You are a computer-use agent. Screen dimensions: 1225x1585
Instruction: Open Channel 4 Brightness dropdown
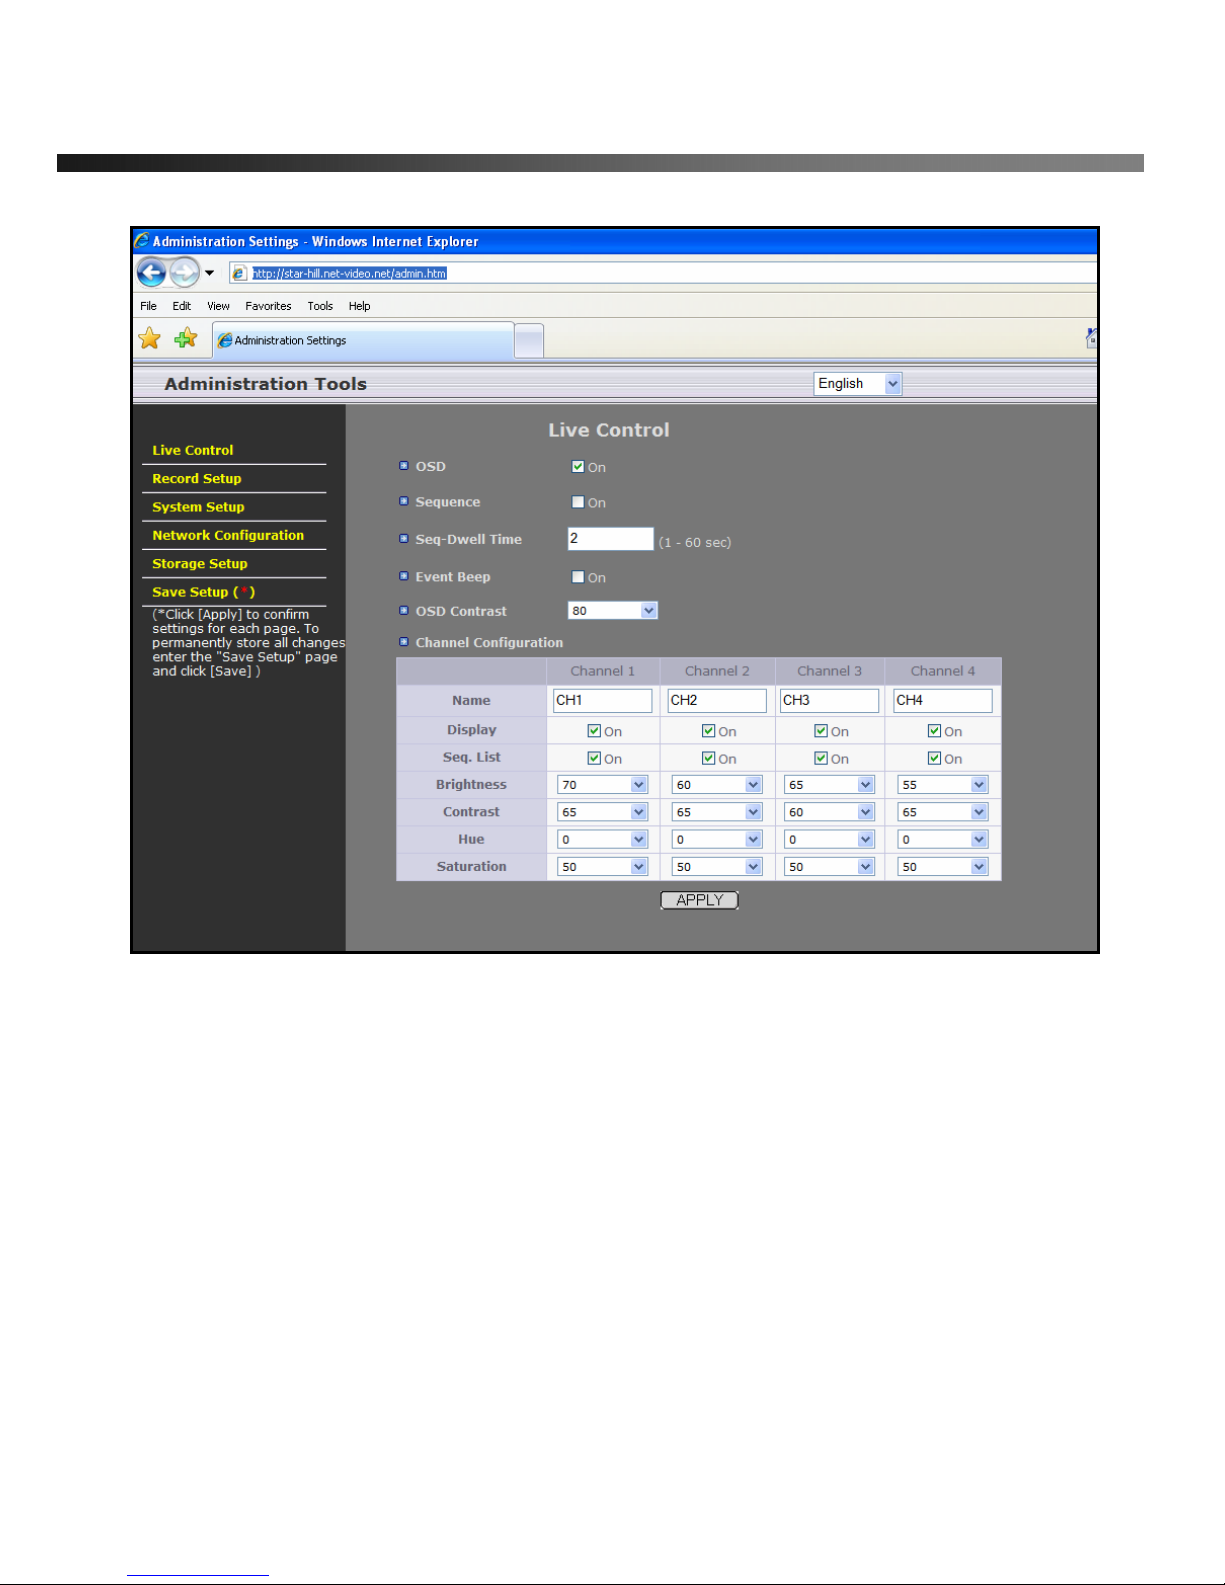point(943,785)
